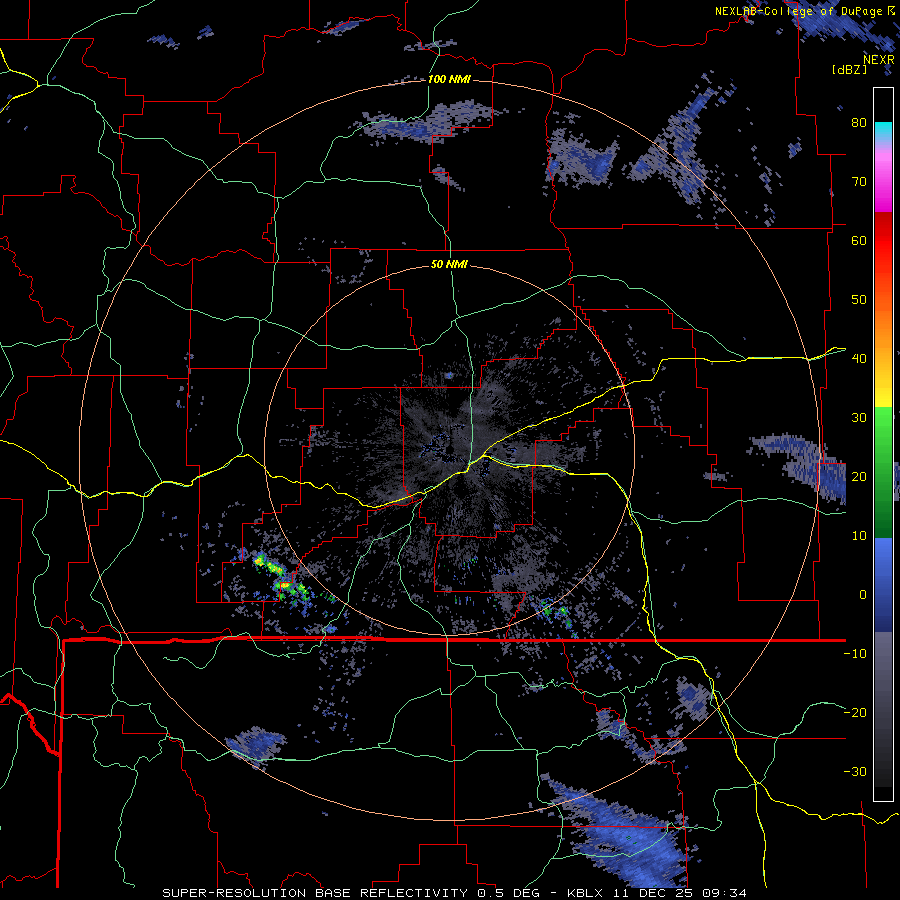Click the KBLX 11 DEC 25 09:34 timestamp
This screenshot has width=900, height=900.
657,893
